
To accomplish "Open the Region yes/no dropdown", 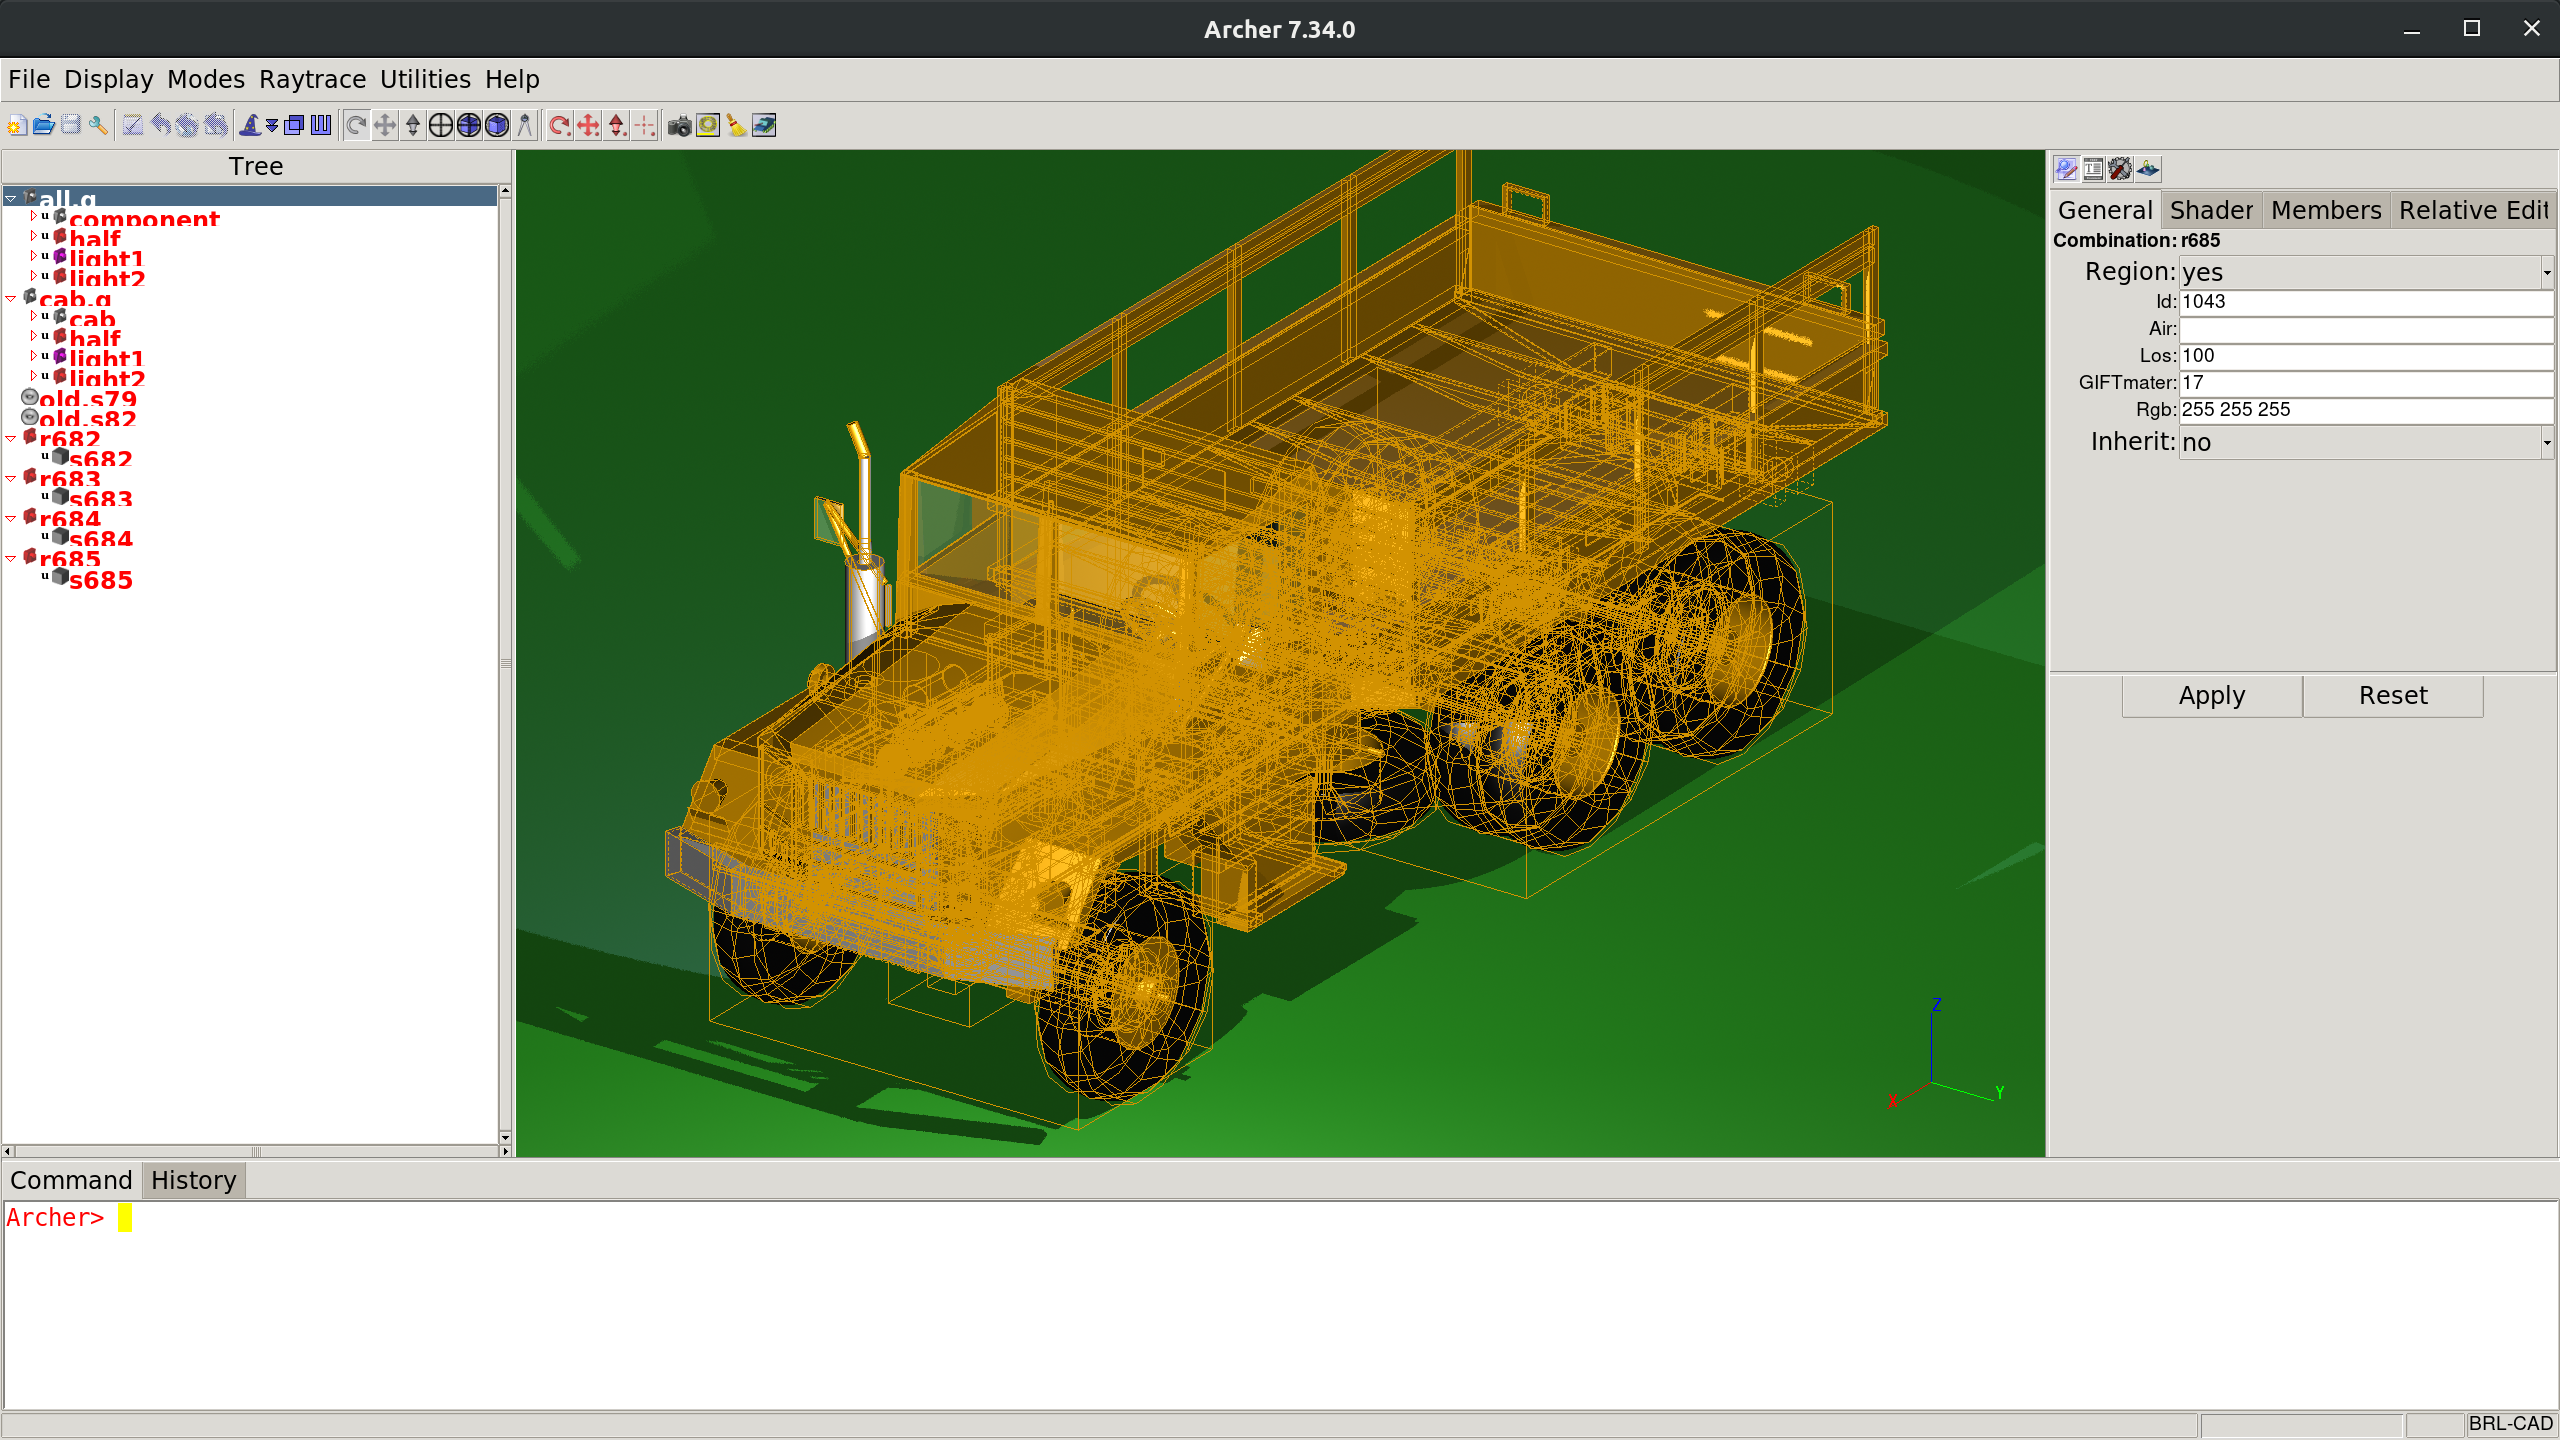I will coord(2546,272).
